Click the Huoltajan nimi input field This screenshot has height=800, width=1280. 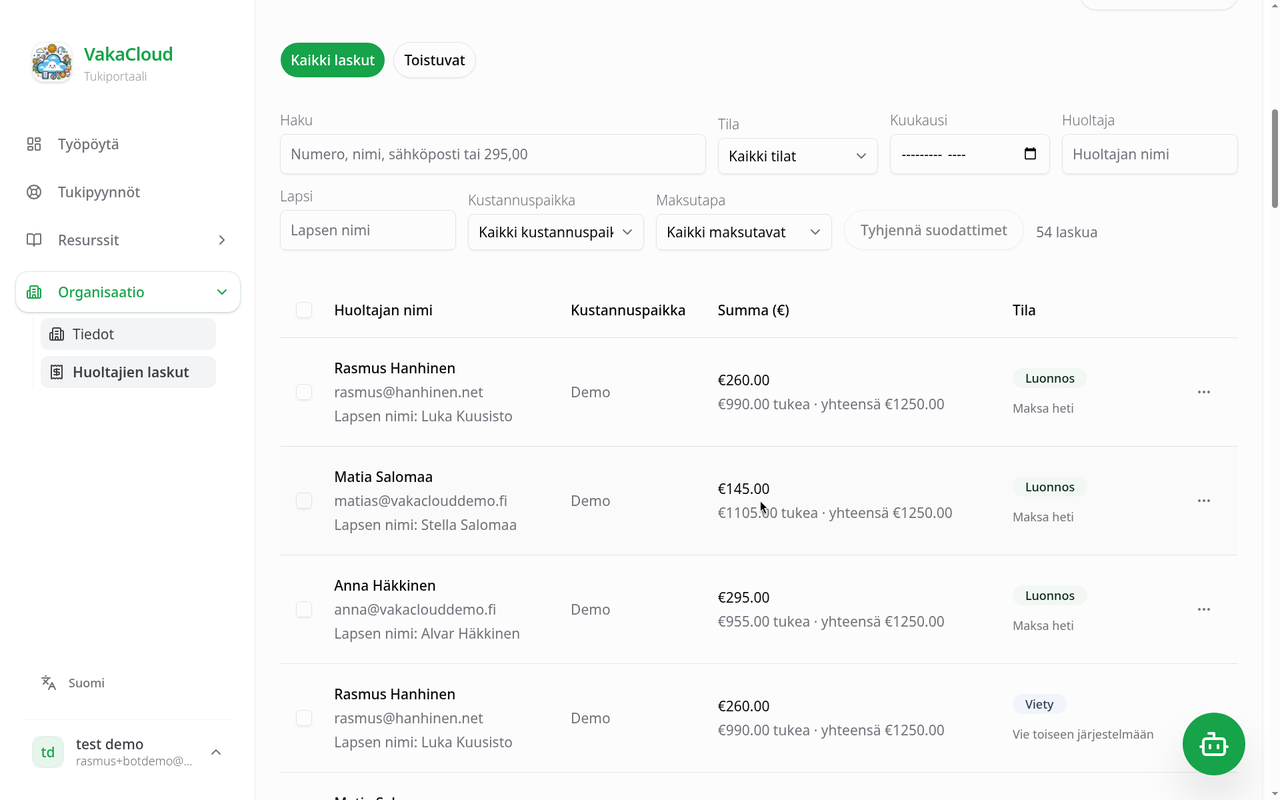[1150, 154]
